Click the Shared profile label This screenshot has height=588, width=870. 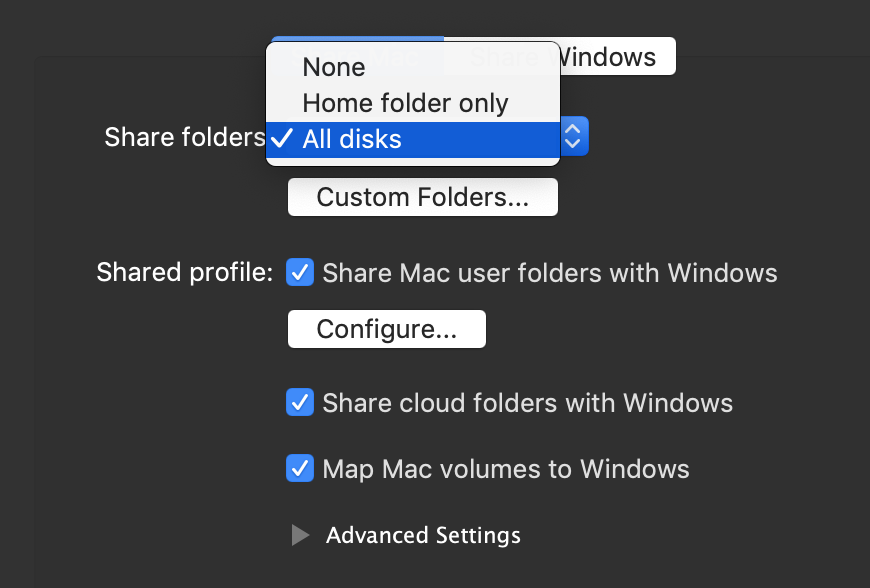click(x=185, y=272)
